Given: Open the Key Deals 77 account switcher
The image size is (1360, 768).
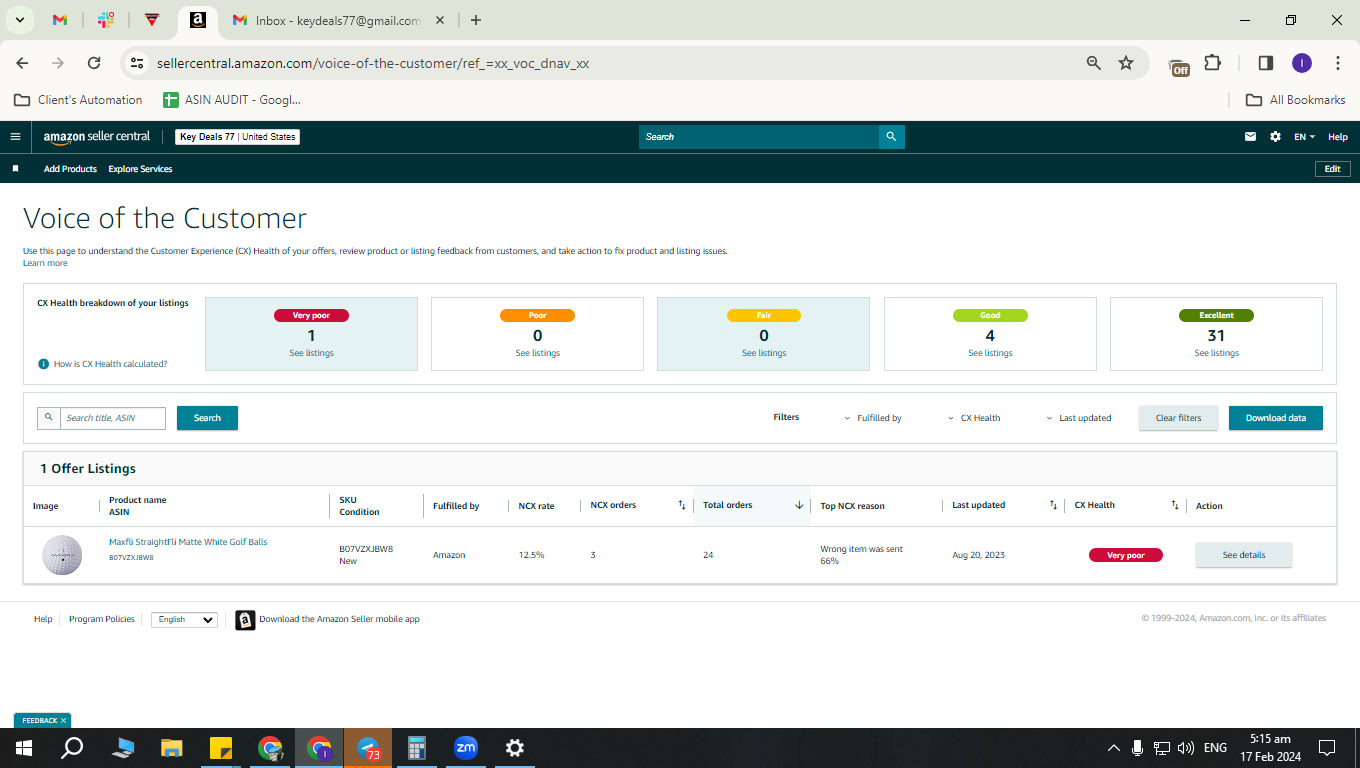Looking at the screenshot, I should 238,137.
